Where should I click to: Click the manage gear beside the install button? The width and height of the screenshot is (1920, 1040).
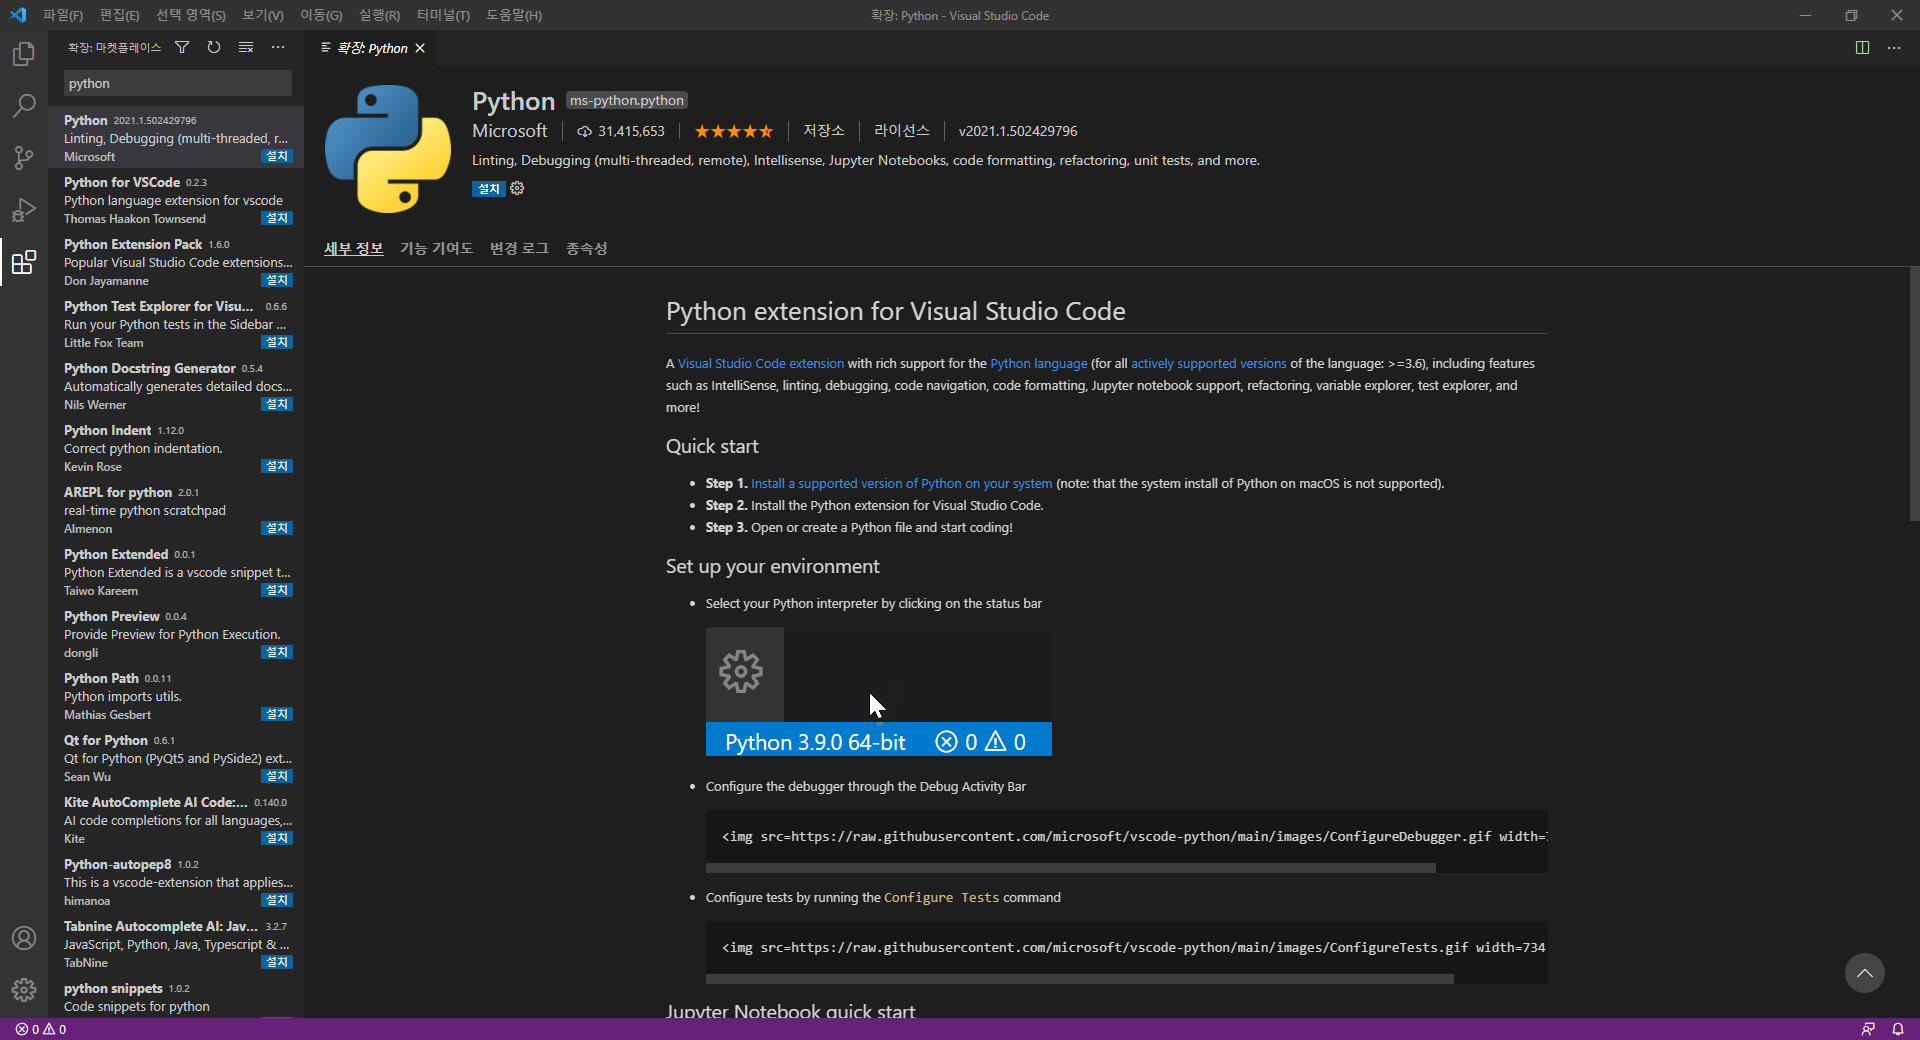coord(517,188)
